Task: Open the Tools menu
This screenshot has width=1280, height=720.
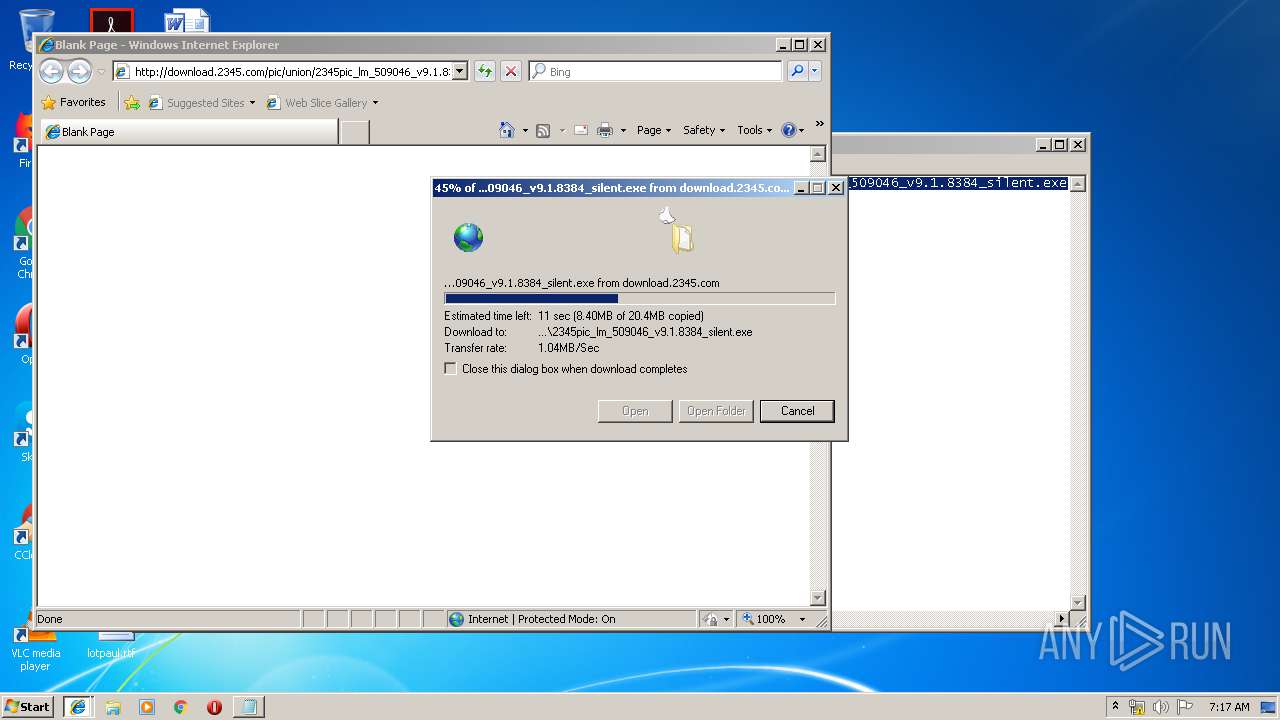Action: 755,130
